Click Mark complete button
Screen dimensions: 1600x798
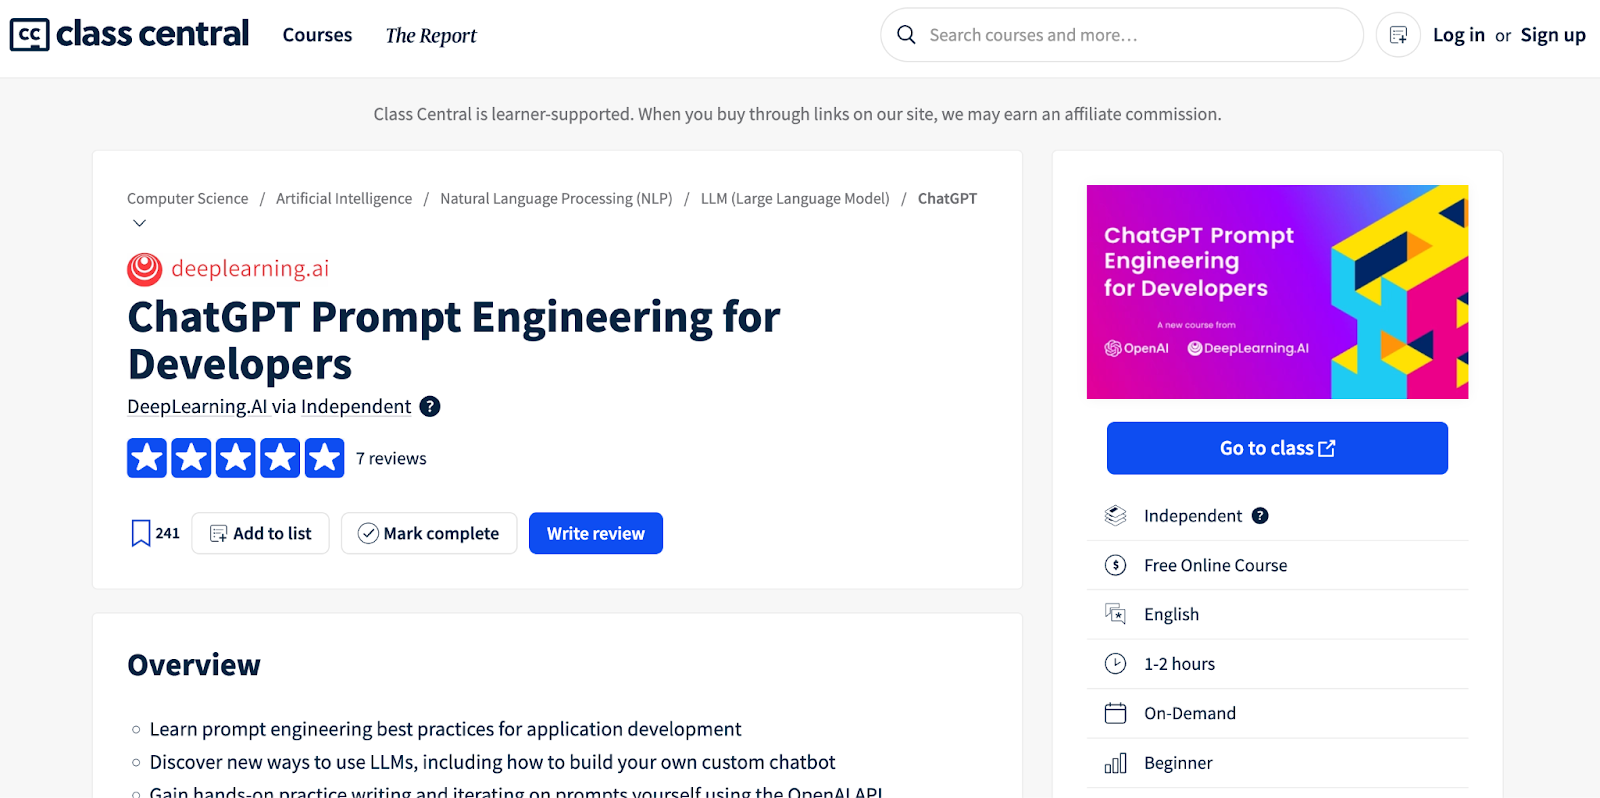click(x=429, y=533)
